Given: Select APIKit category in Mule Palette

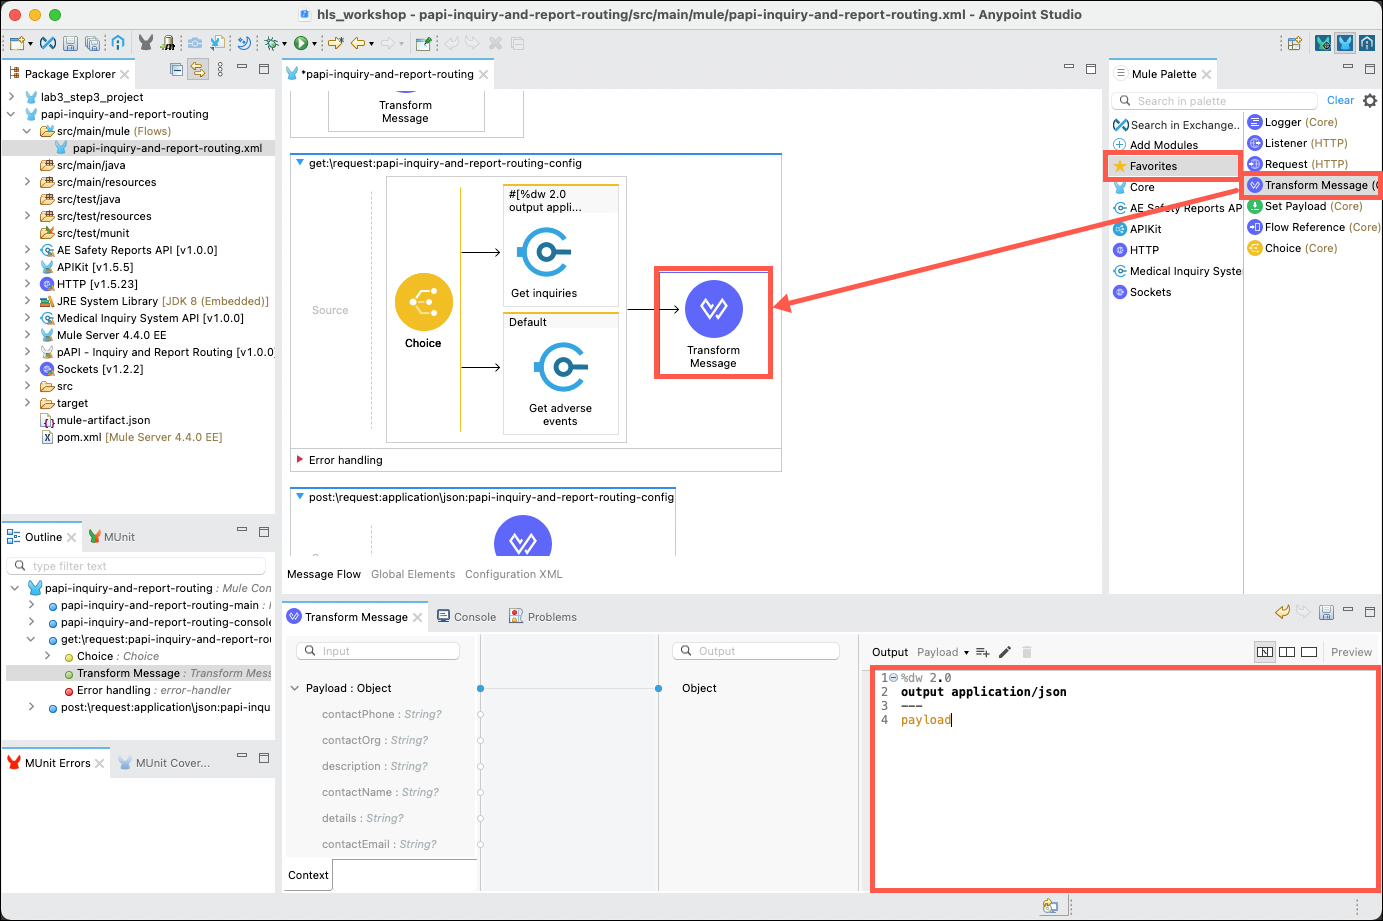Looking at the screenshot, I should point(1137,229).
